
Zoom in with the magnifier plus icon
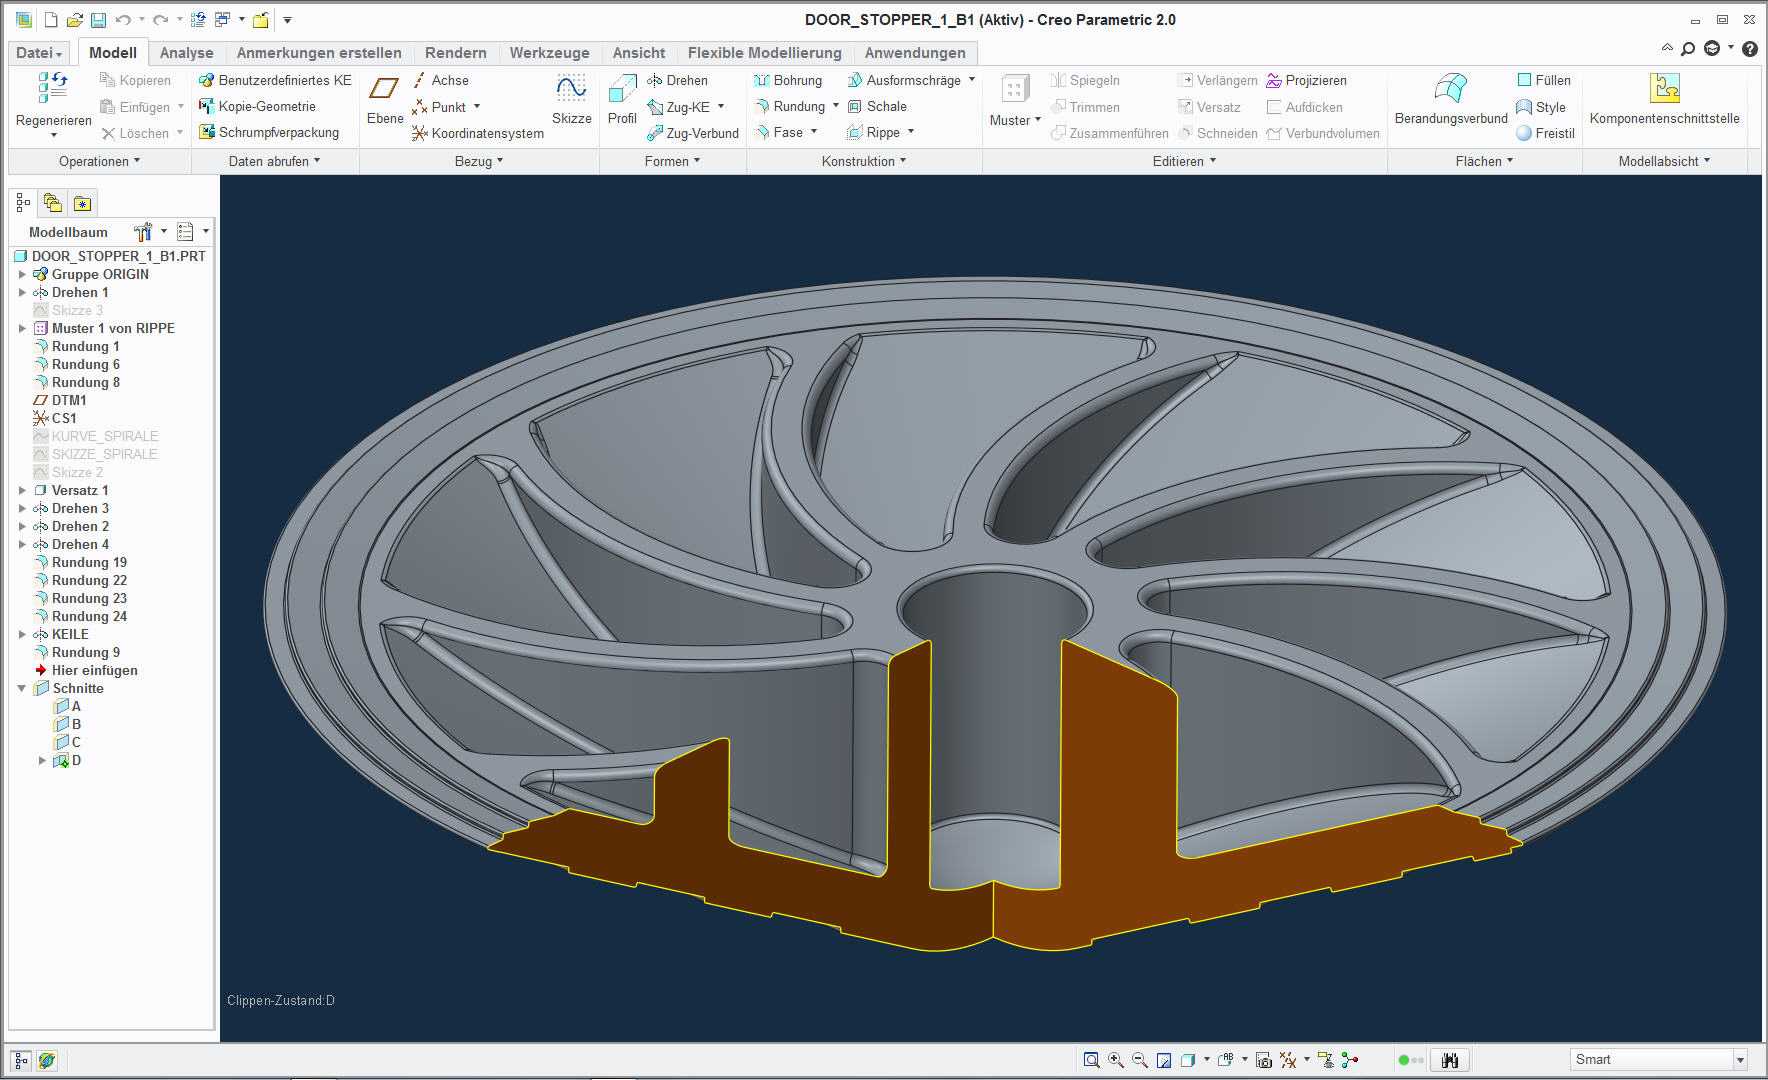(1116, 1060)
